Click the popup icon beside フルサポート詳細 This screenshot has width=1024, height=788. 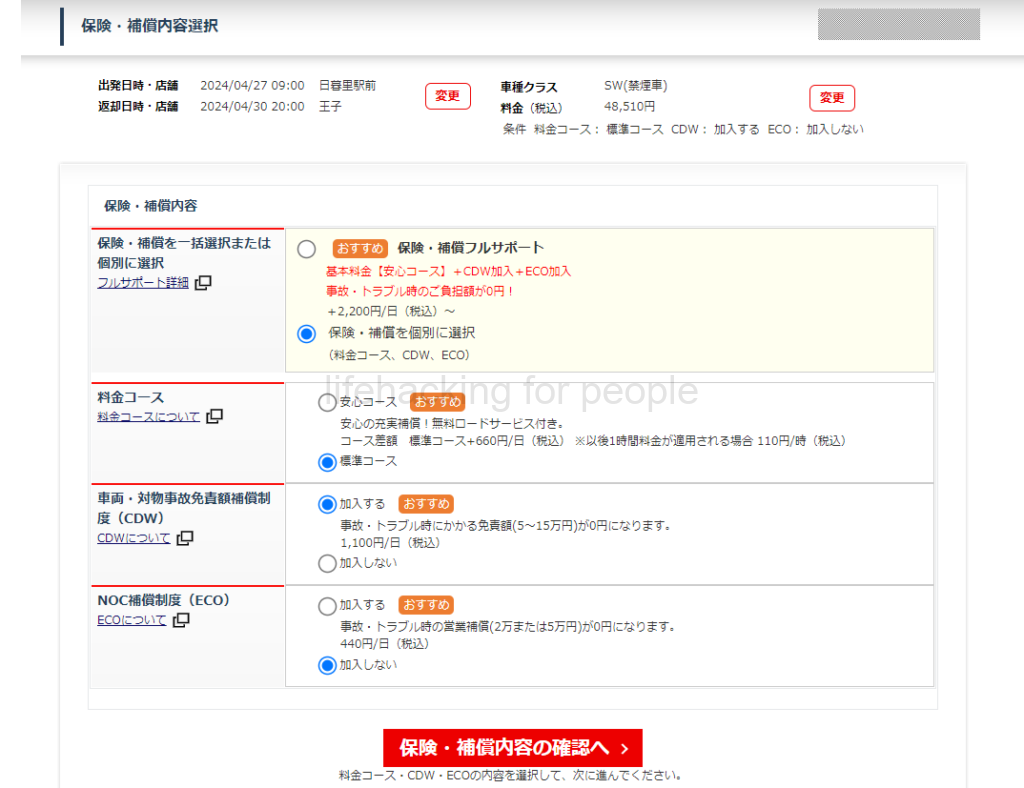coord(203,283)
